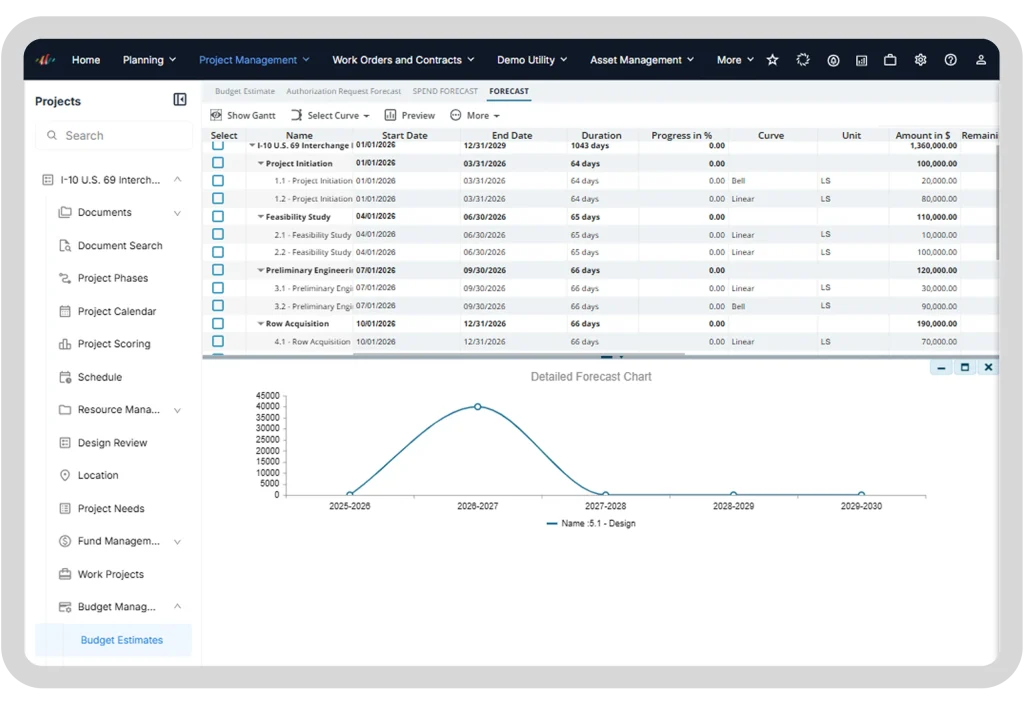The image size is (1024, 705).
Task: Click the Show Gantt button
Action: pyautogui.click(x=243, y=116)
